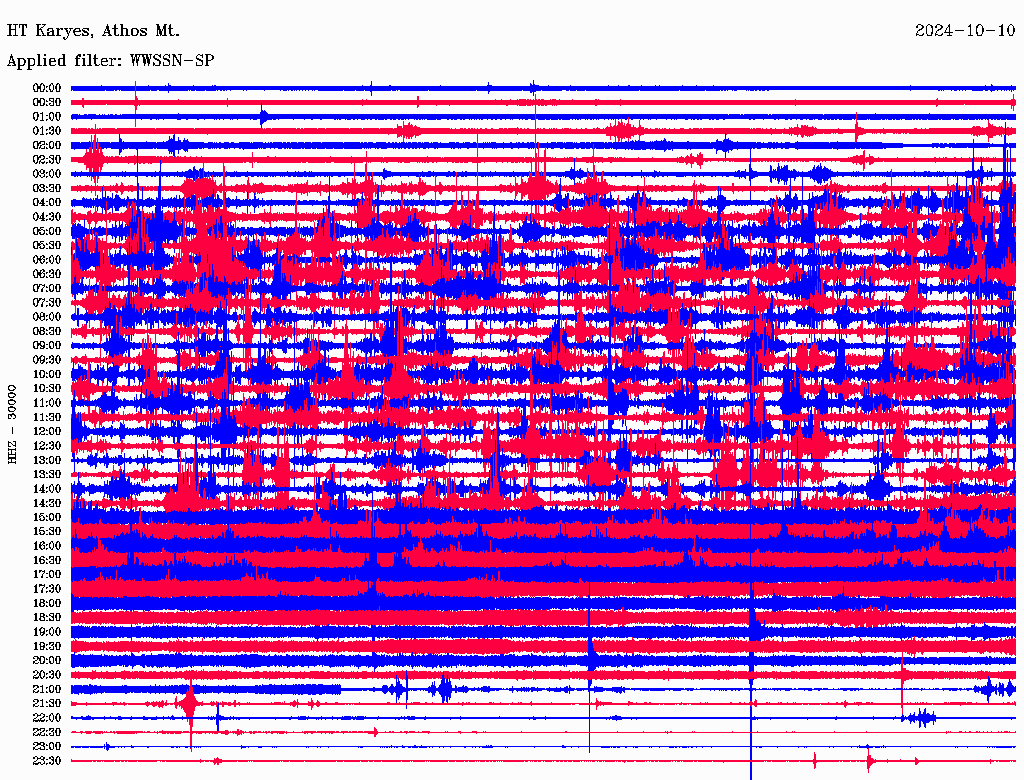Select the 07:30 time label
The width and height of the screenshot is (1024, 780).
47,303
